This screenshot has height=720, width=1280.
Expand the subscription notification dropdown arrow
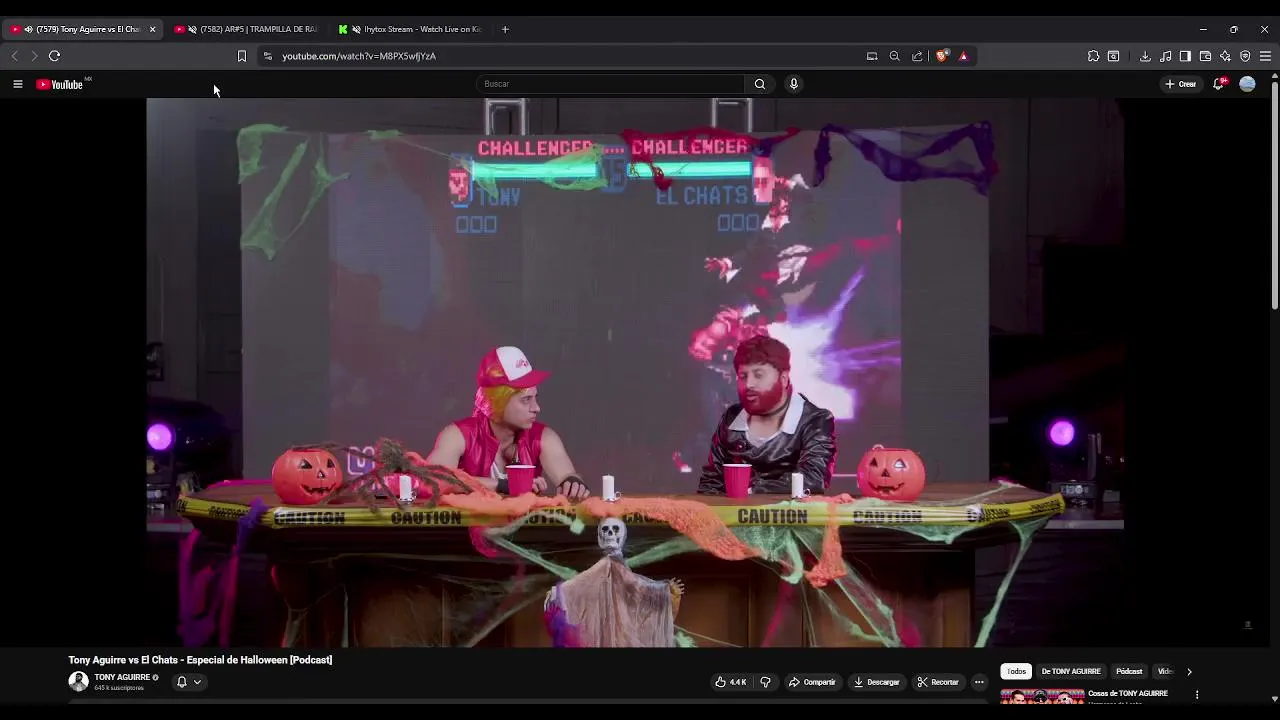point(197,682)
